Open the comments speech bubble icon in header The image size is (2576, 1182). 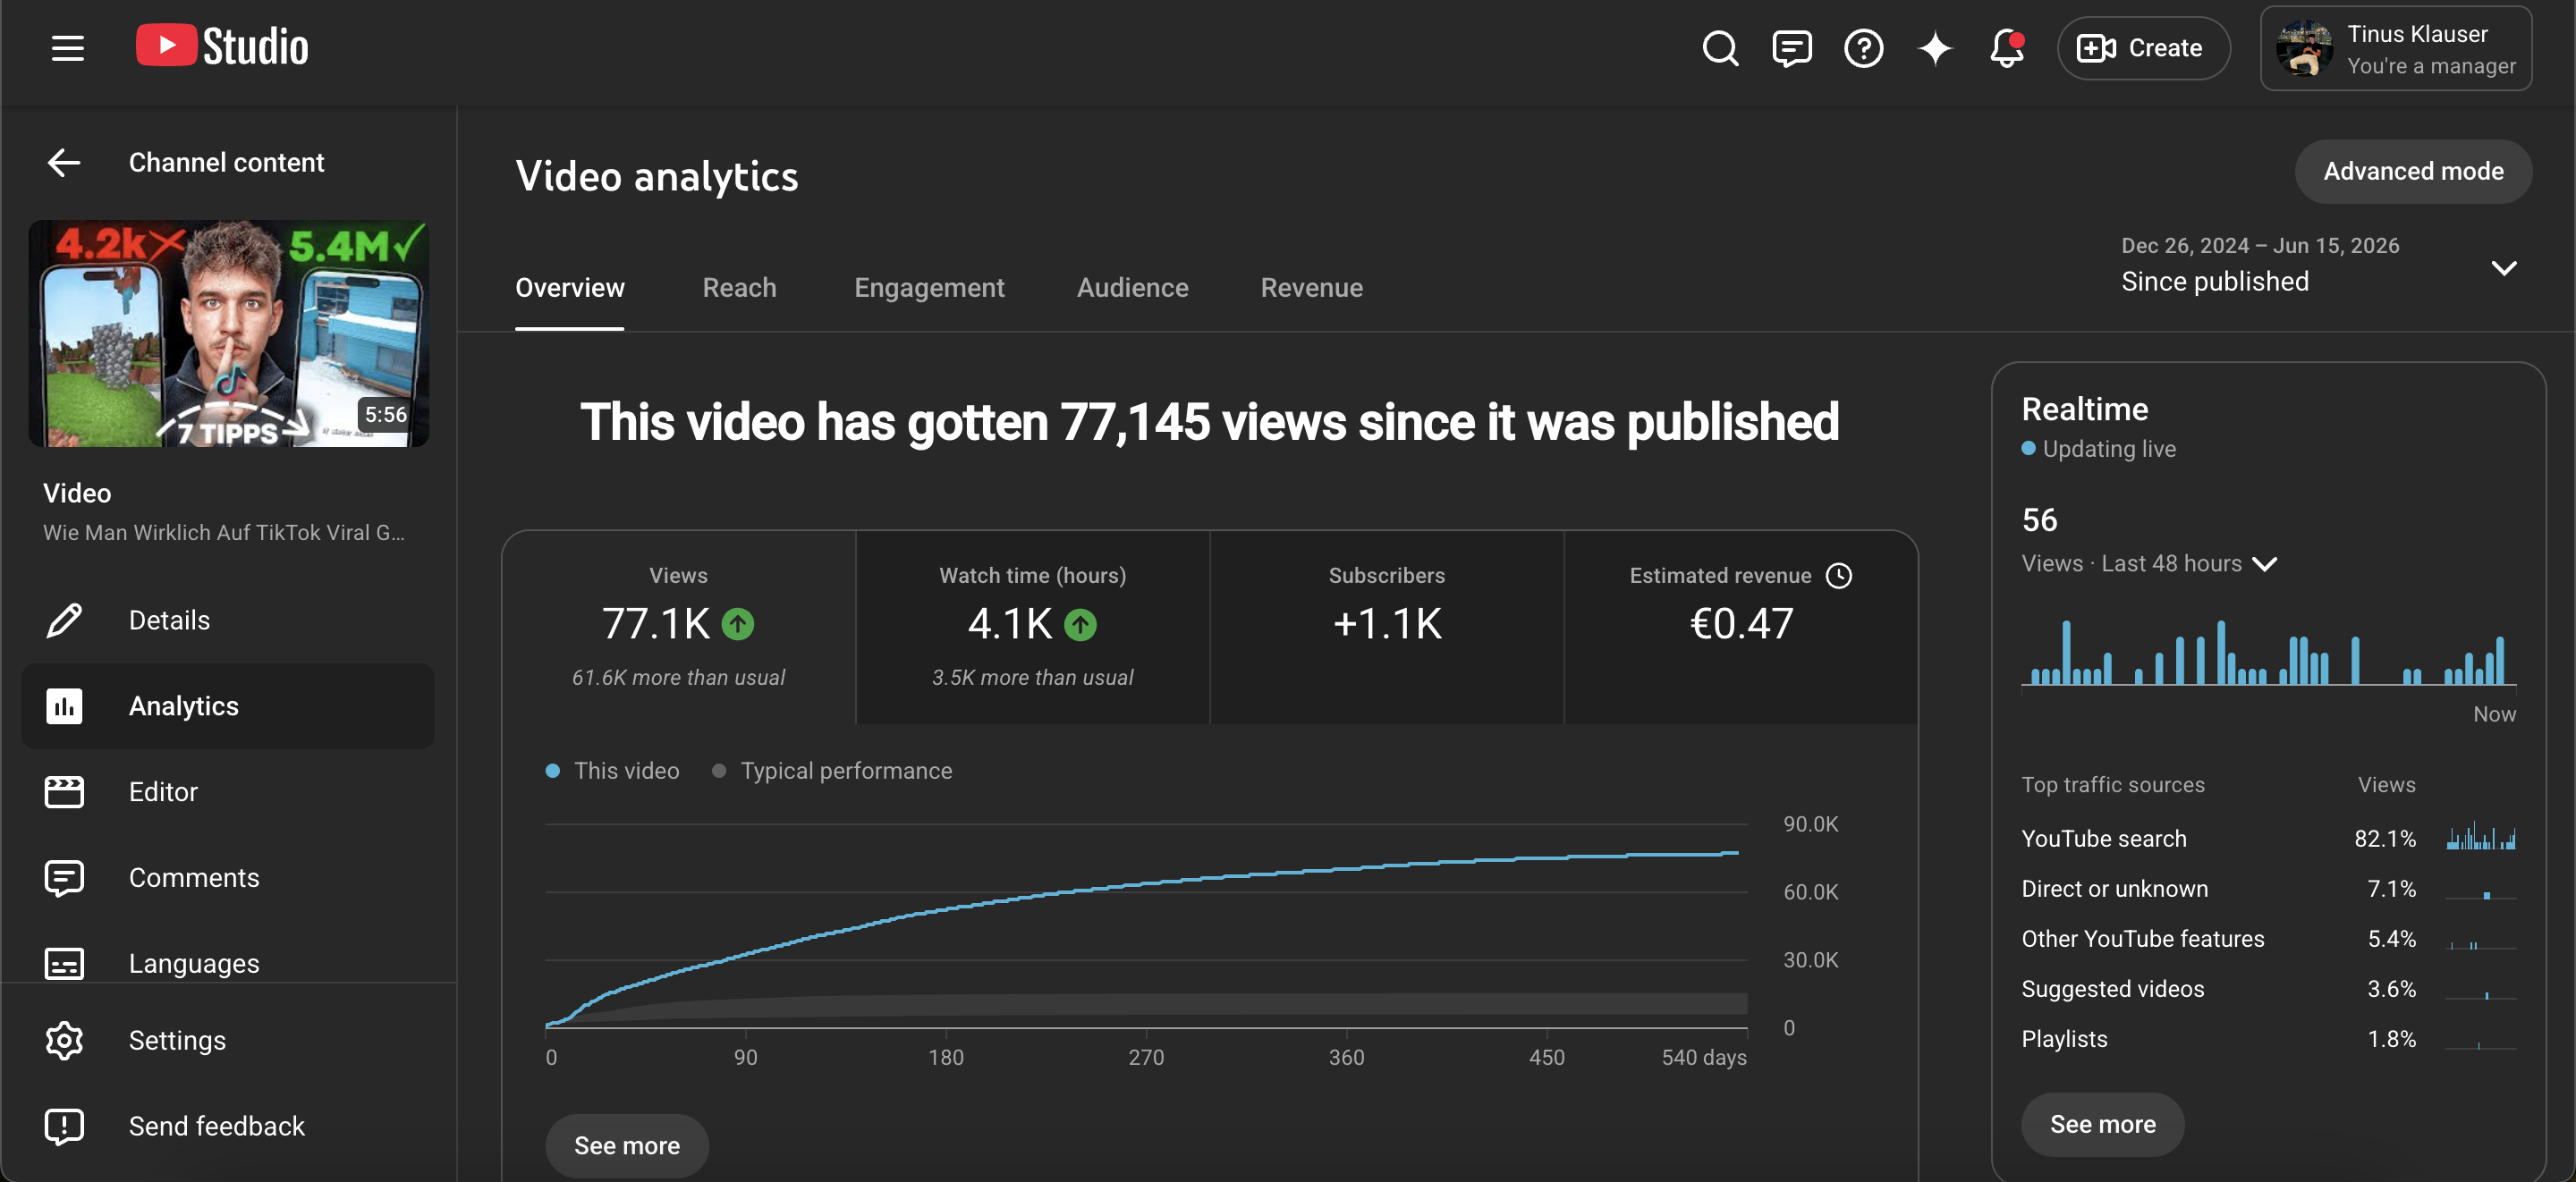pyautogui.click(x=1791, y=48)
